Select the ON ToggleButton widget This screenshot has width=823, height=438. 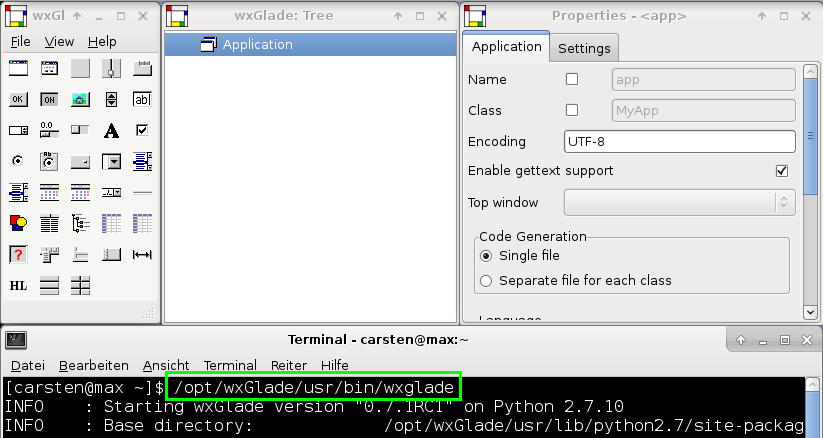click(x=49, y=99)
